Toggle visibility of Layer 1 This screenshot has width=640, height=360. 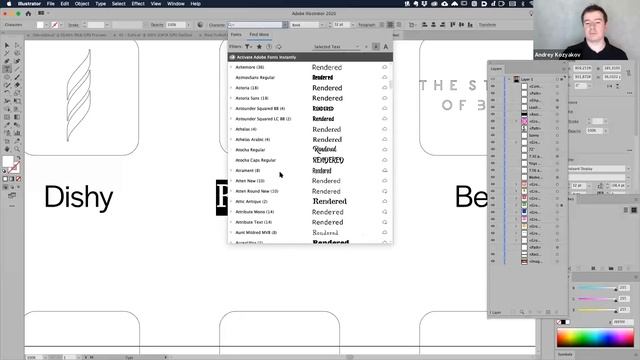click(493, 79)
